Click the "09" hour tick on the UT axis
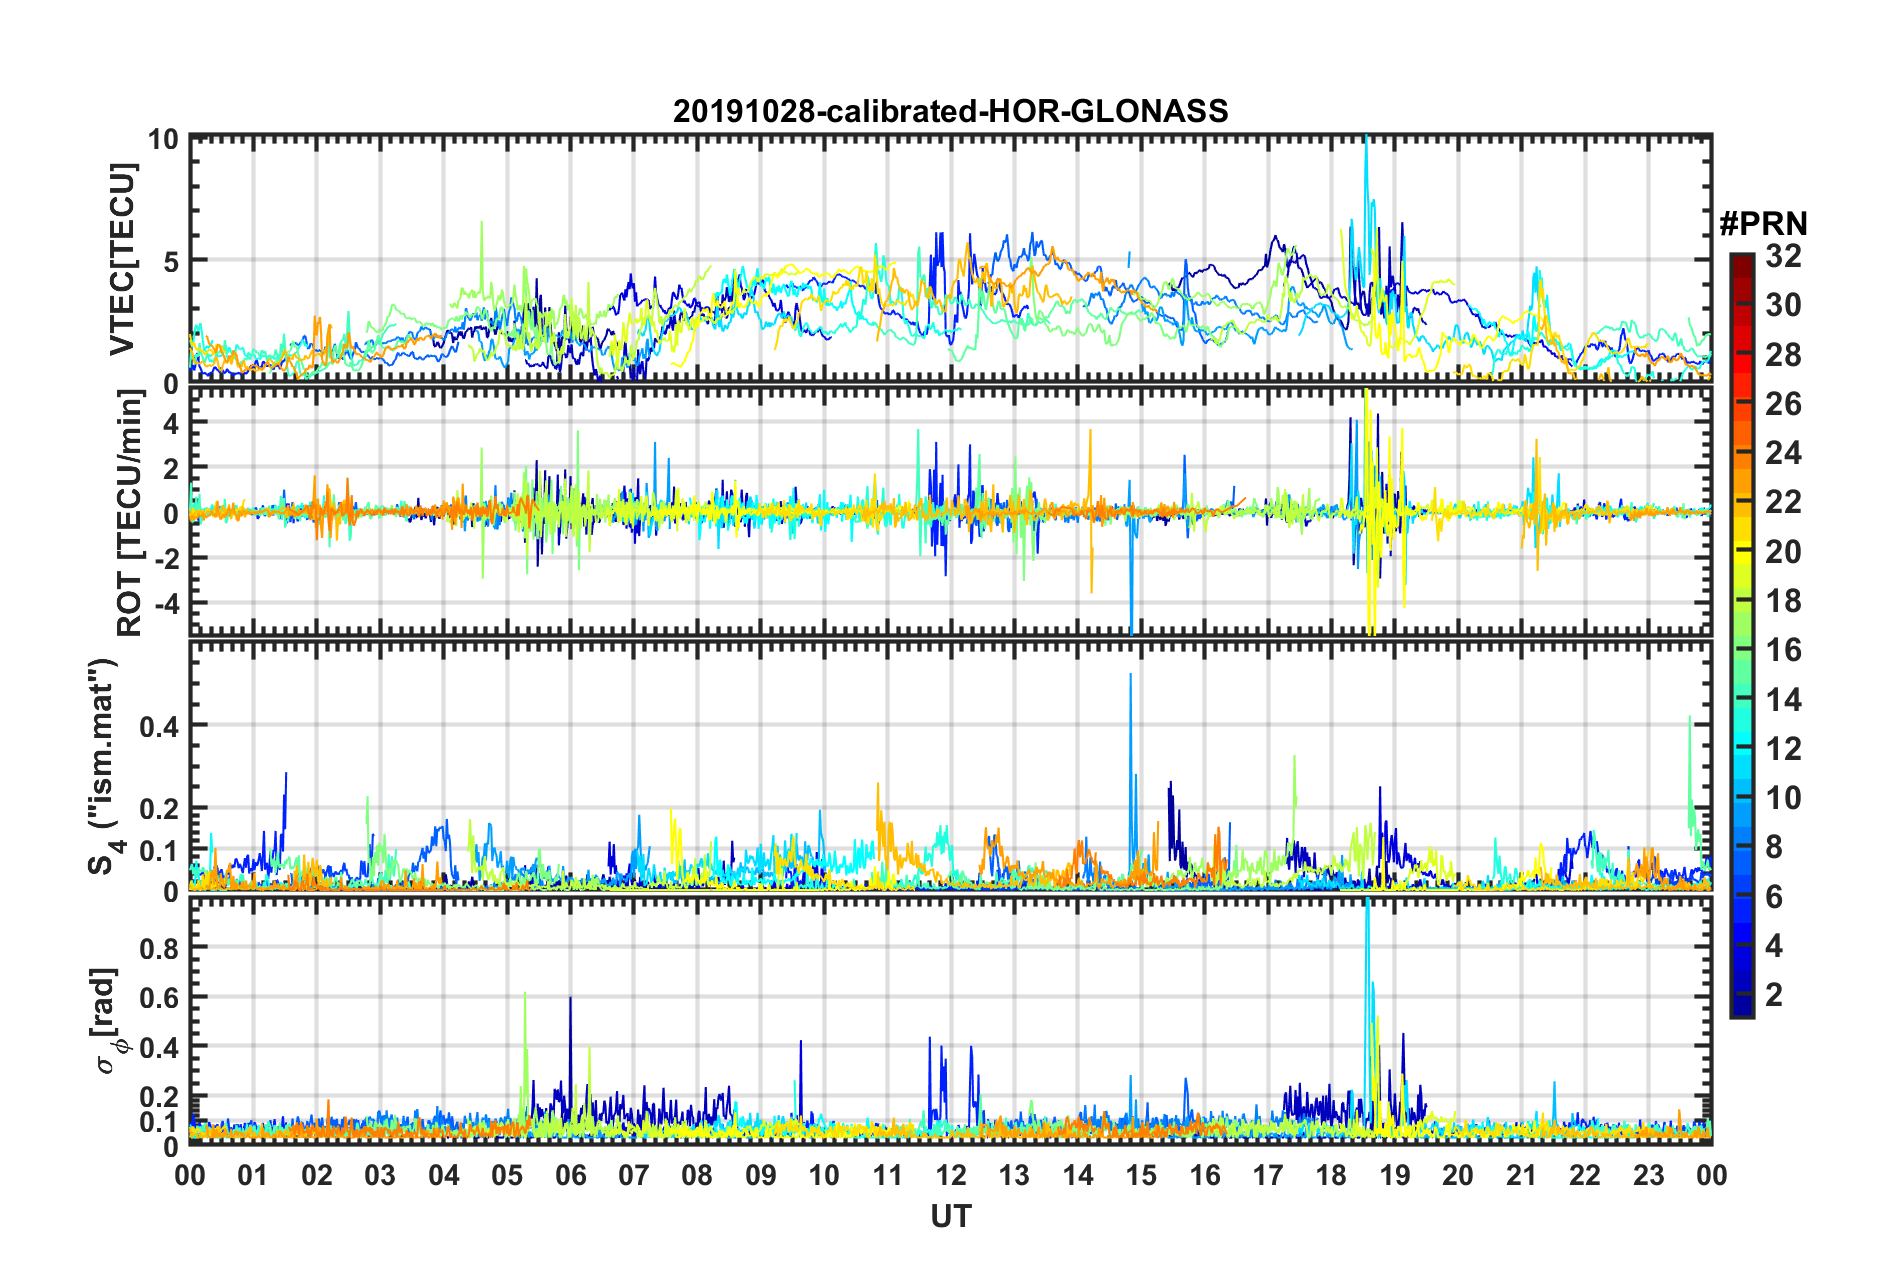 pos(761,1175)
